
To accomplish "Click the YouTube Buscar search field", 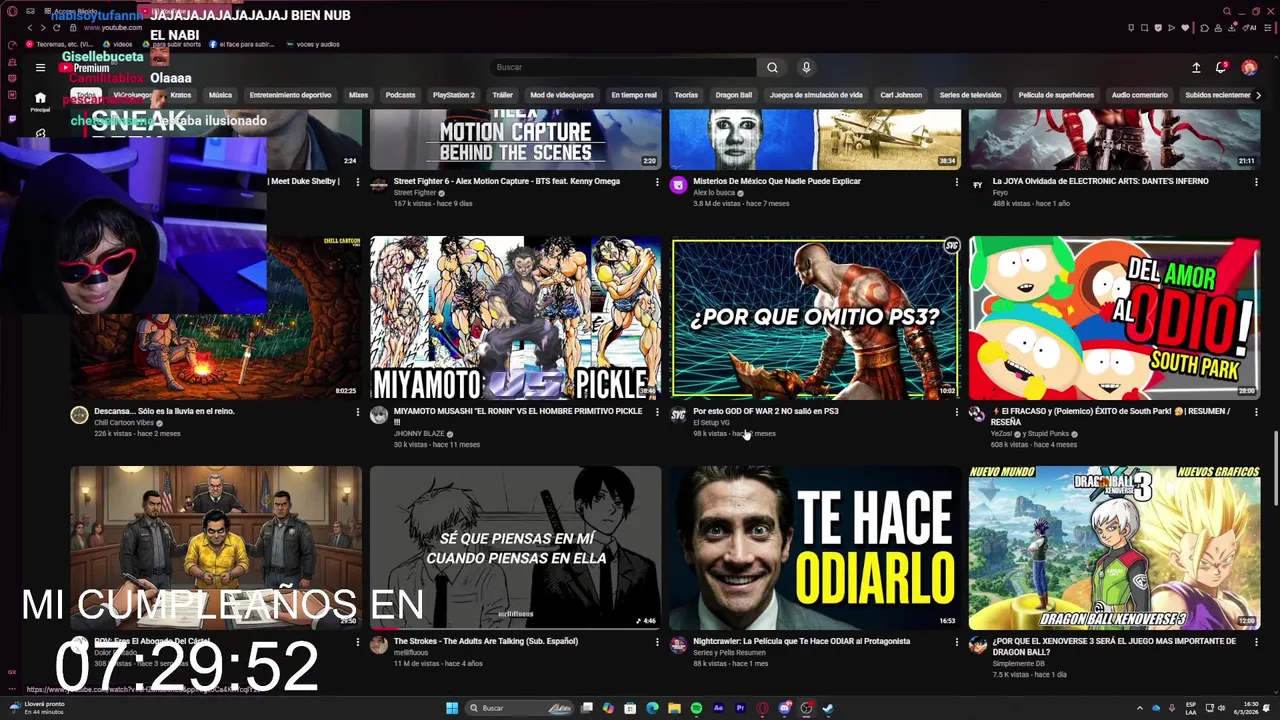I will tap(623, 67).
